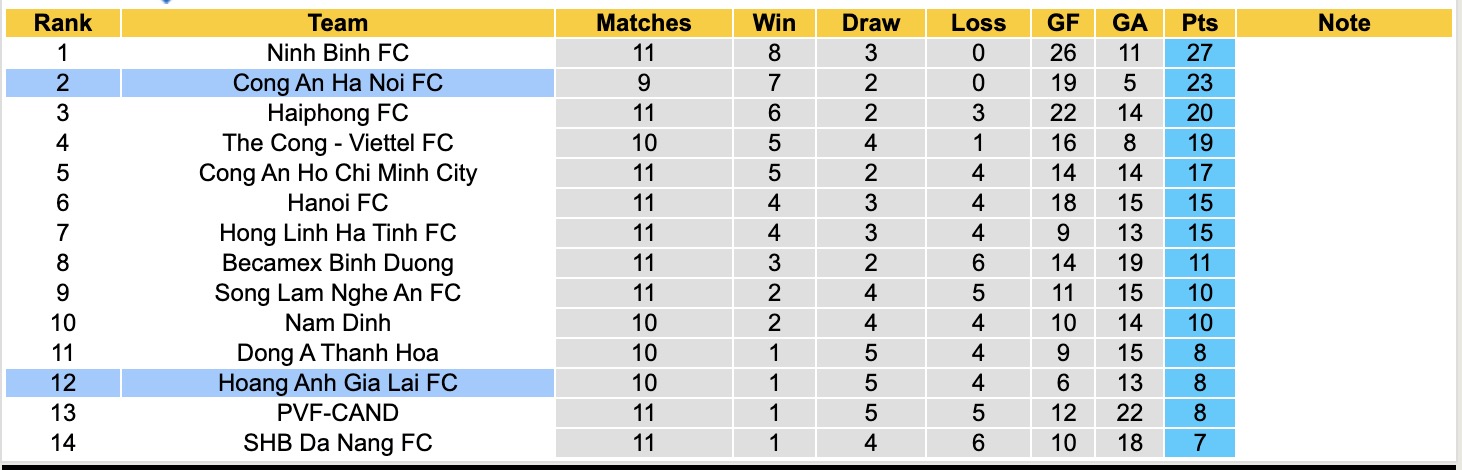The image size is (1462, 470).
Task: Open the Ninh Binh FC team name
Action: 338,53
